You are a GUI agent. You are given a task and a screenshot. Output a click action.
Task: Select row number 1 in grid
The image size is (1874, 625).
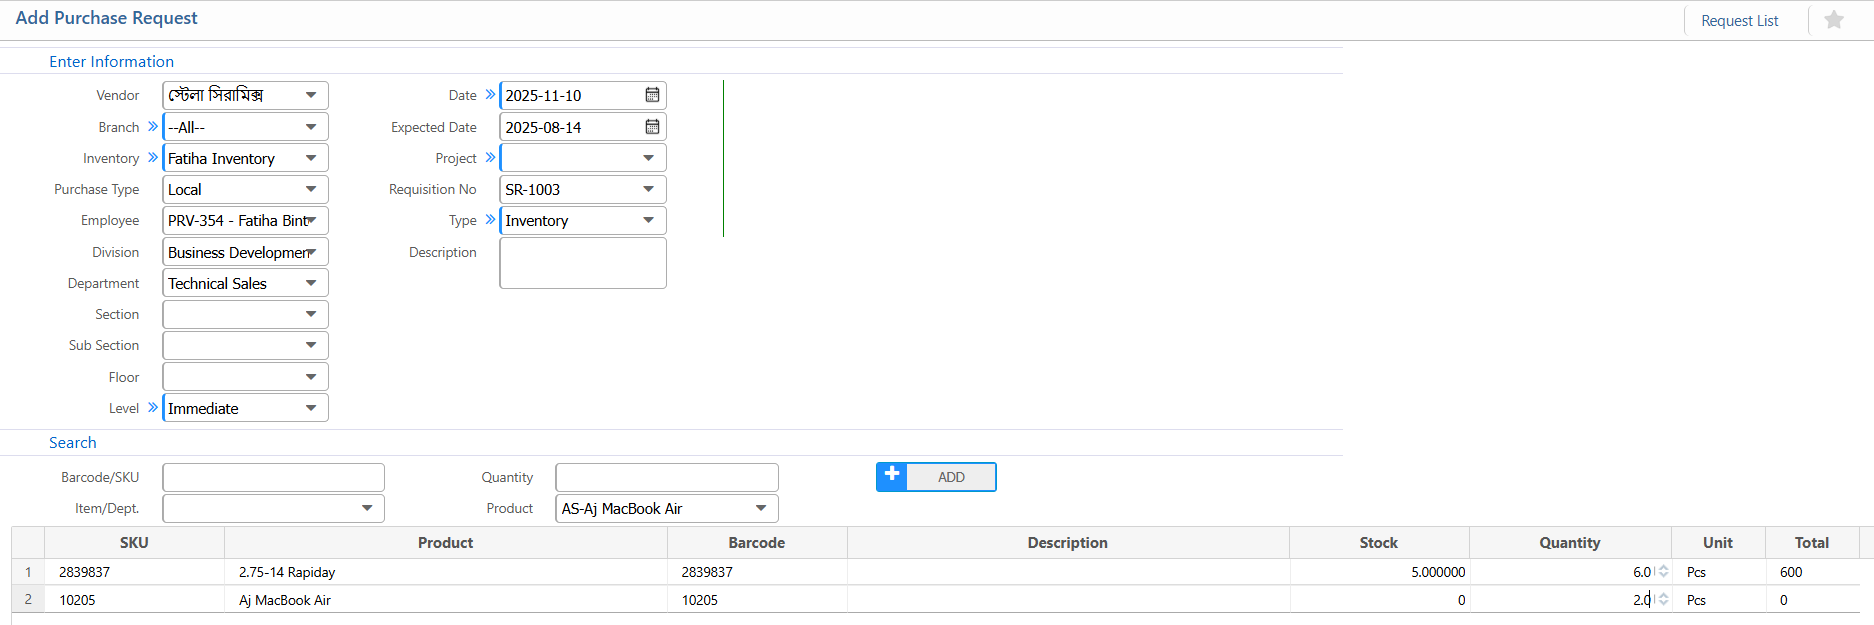click(28, 572)
